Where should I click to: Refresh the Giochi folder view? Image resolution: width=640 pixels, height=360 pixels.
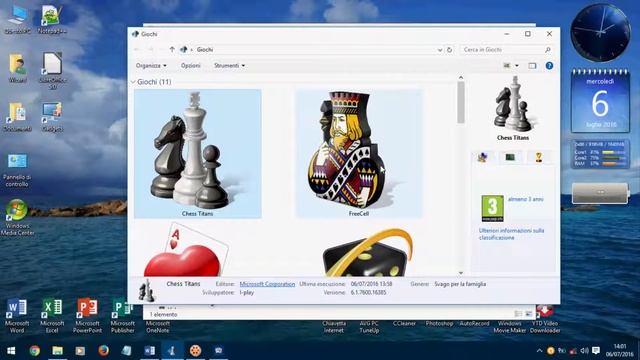coord(449,49)
